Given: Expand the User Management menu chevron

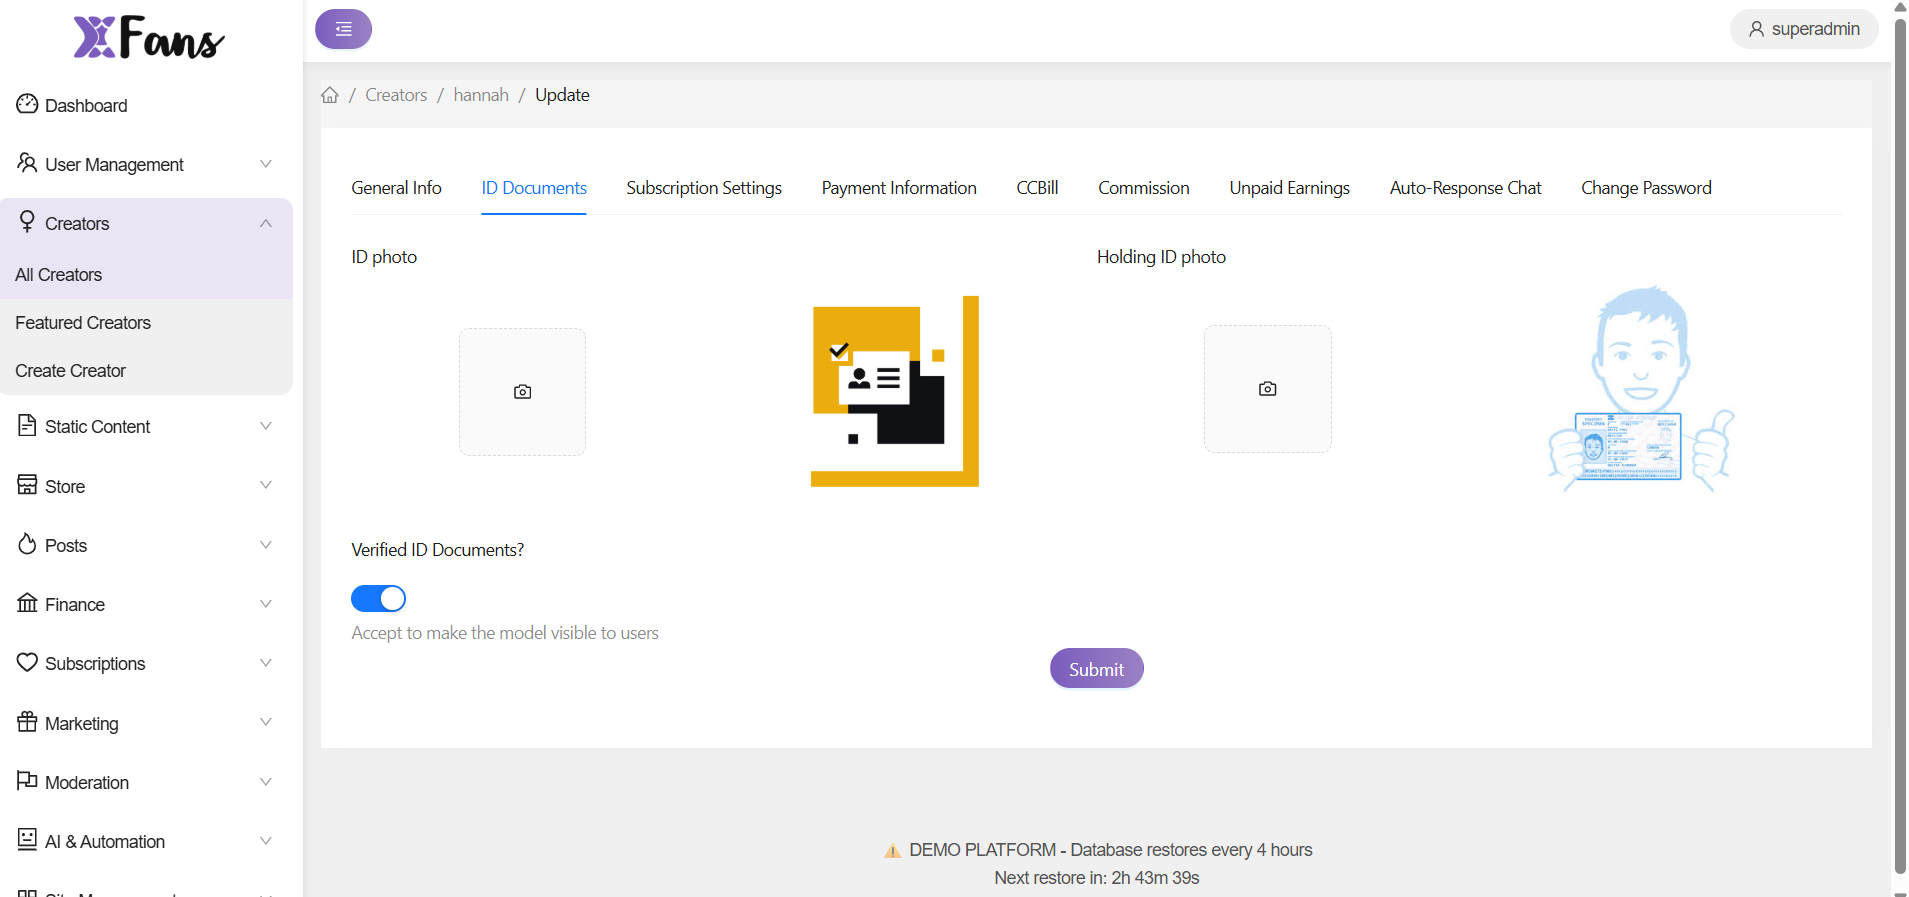Looking at the screenshot, I should 265,164.
